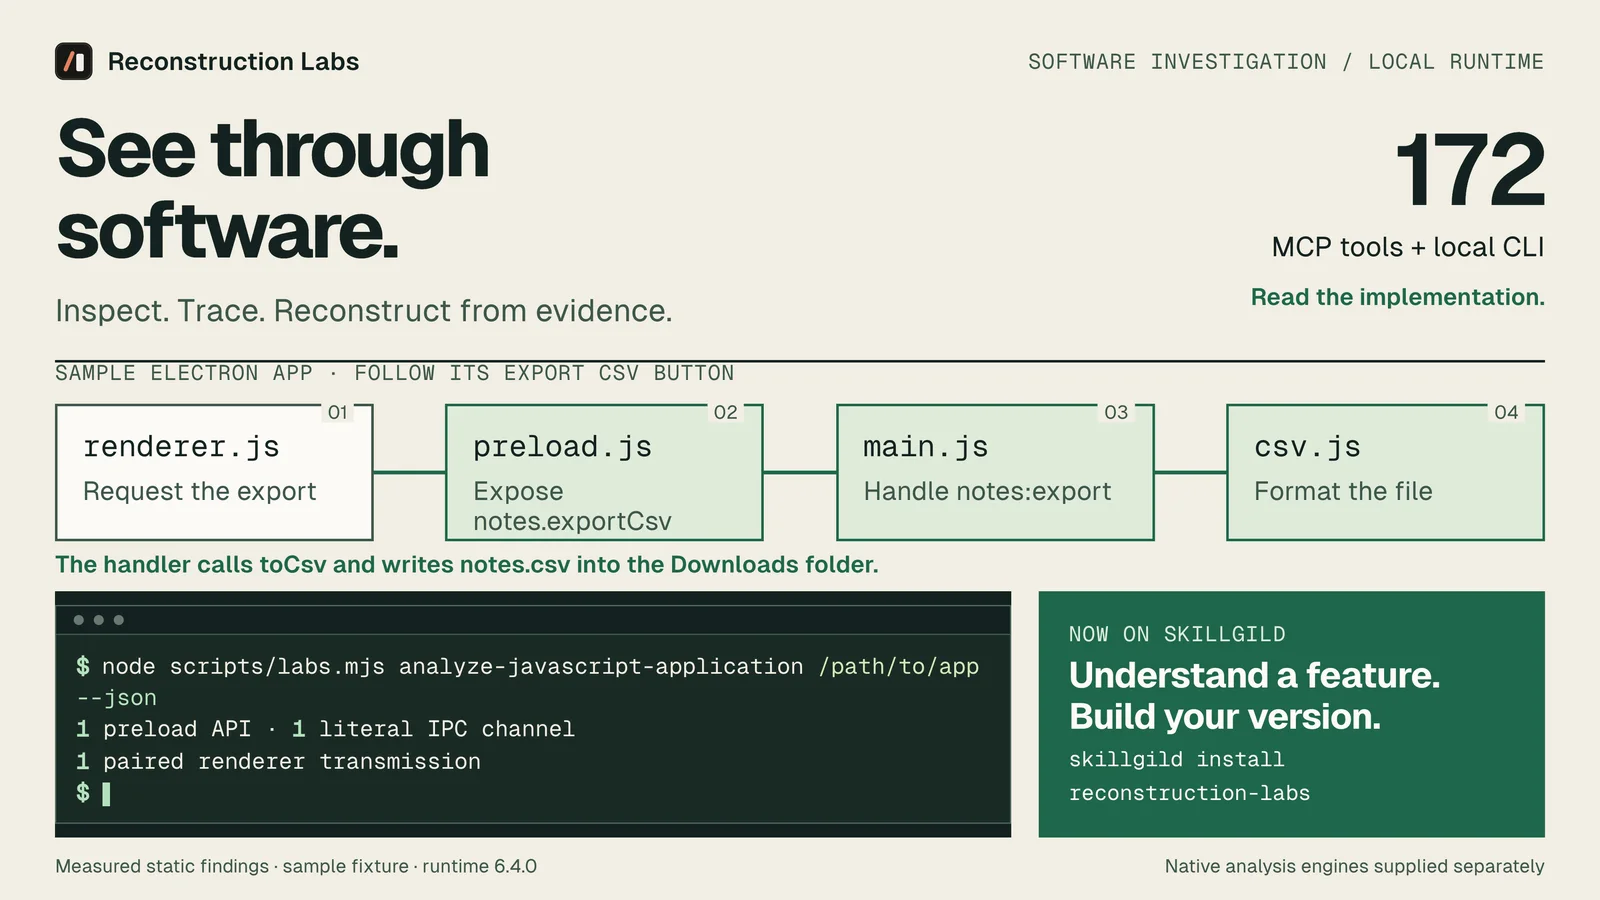
Task: Click step number 04 badge
Action: tap(1506, 412)
